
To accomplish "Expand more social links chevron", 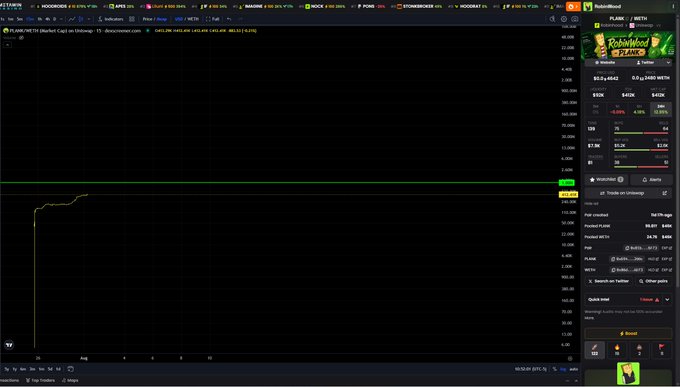I will coord(668,63).
